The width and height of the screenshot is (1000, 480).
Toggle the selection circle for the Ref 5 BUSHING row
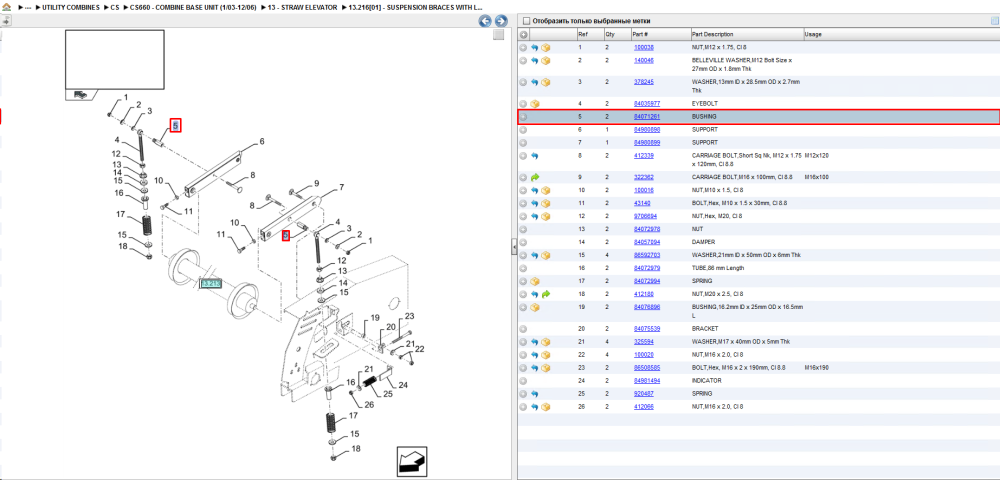pos(523,117)
